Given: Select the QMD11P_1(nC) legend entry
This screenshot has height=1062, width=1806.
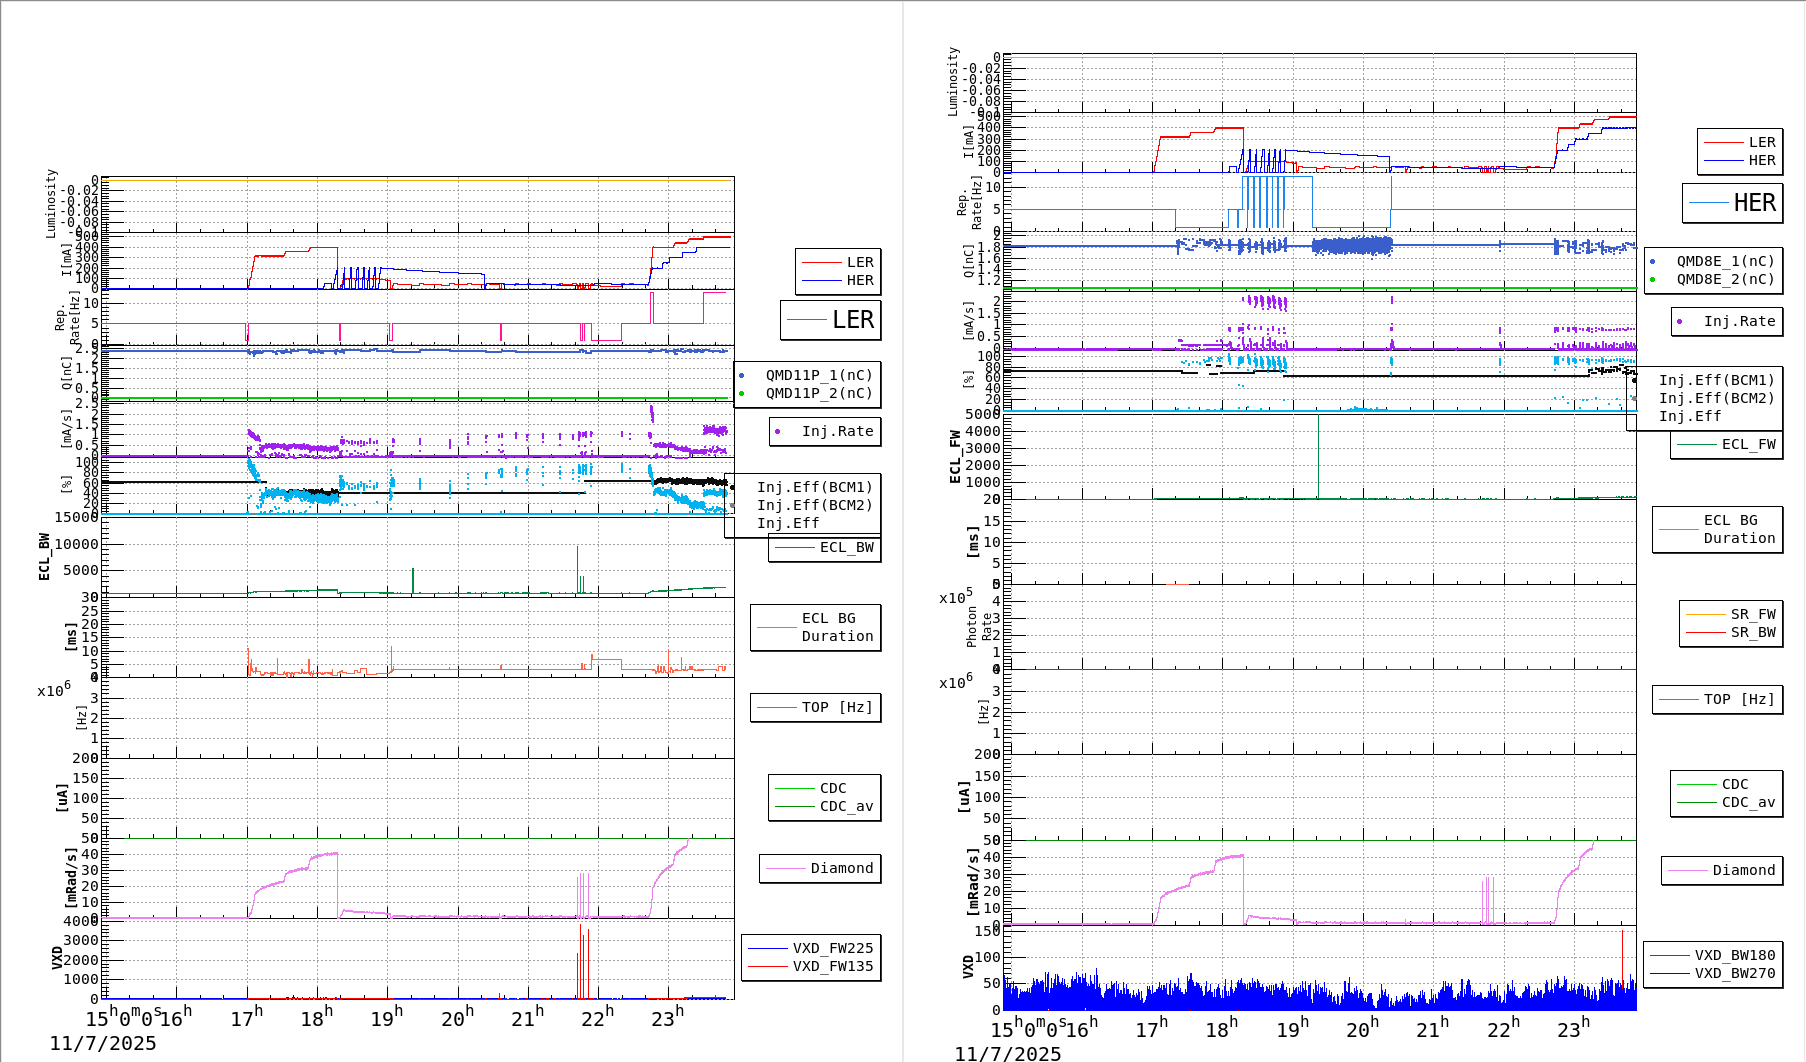Looking at the screenshot, I should (818, 375).
